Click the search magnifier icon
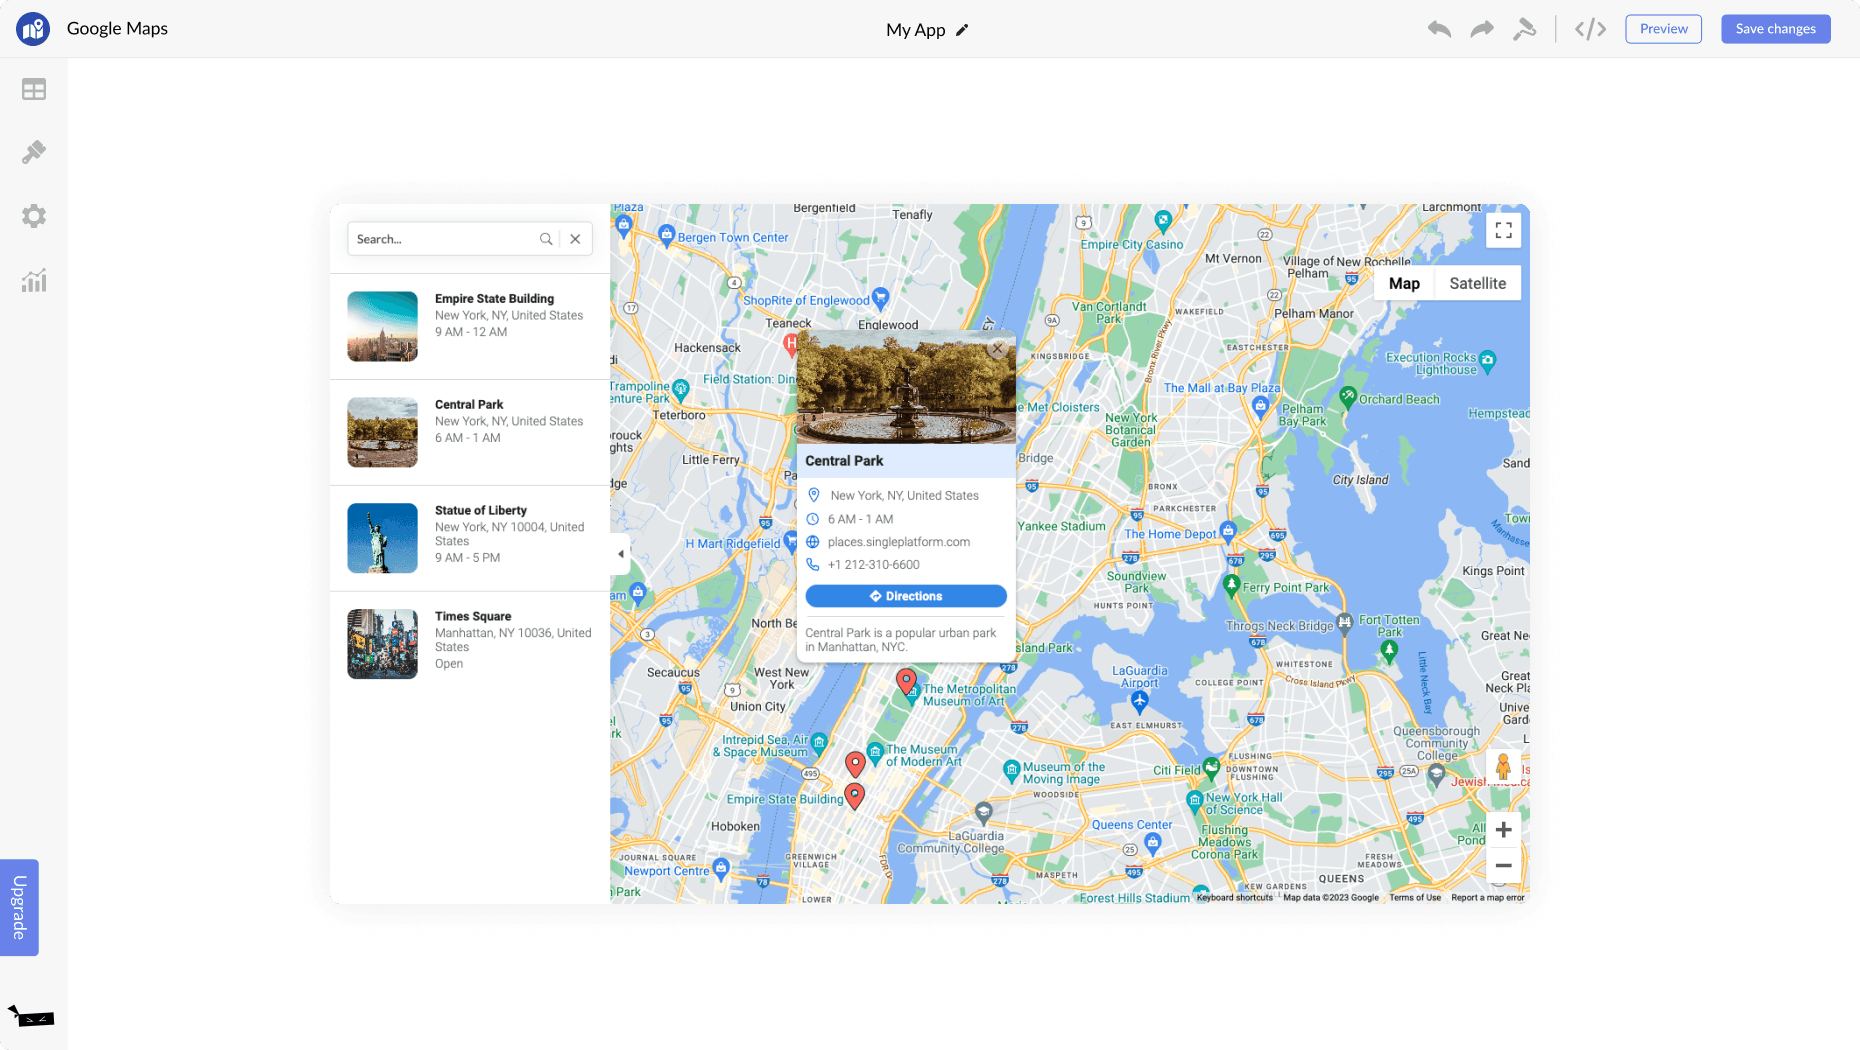 tap(546, 239)
